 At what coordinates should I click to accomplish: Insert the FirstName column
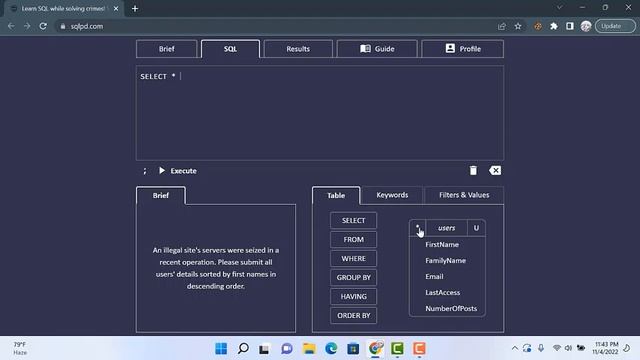point(442,244)
